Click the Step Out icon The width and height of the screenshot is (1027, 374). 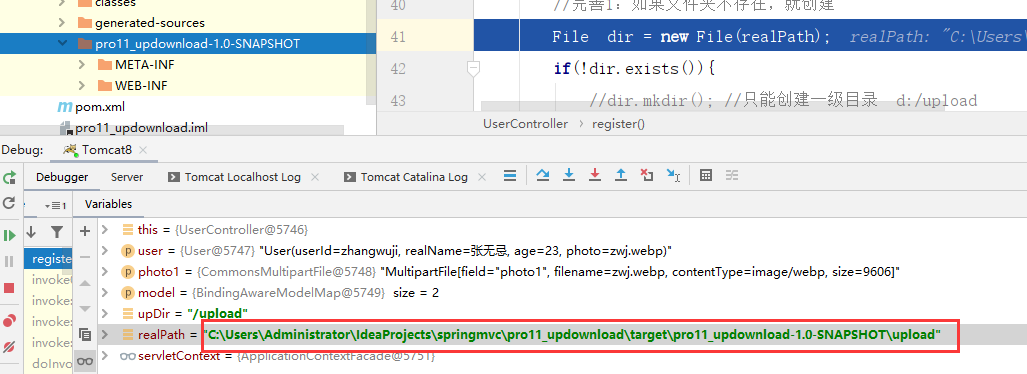point(621,175)
